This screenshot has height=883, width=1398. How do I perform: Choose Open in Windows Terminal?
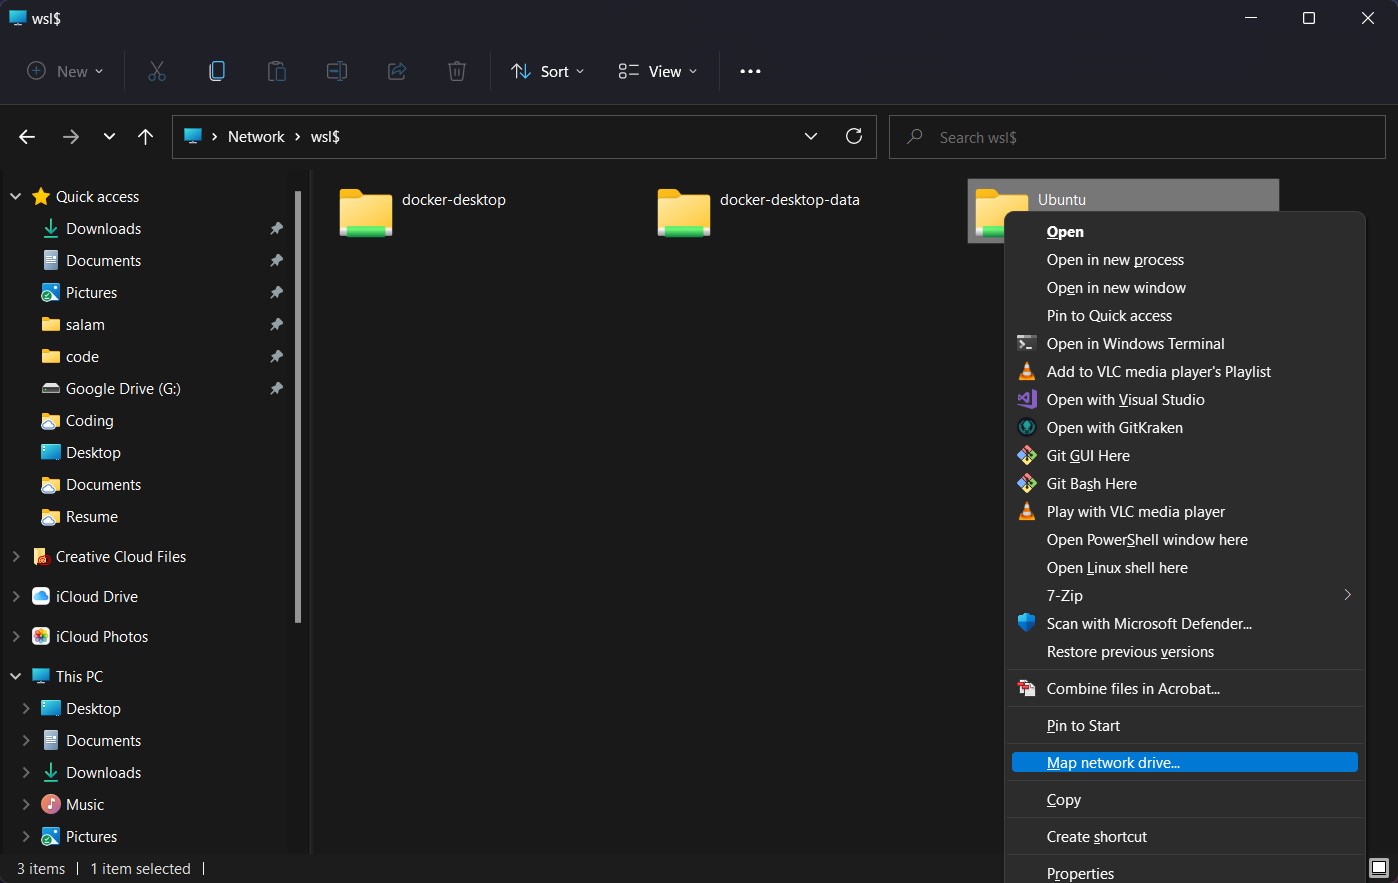[1185, 344]
